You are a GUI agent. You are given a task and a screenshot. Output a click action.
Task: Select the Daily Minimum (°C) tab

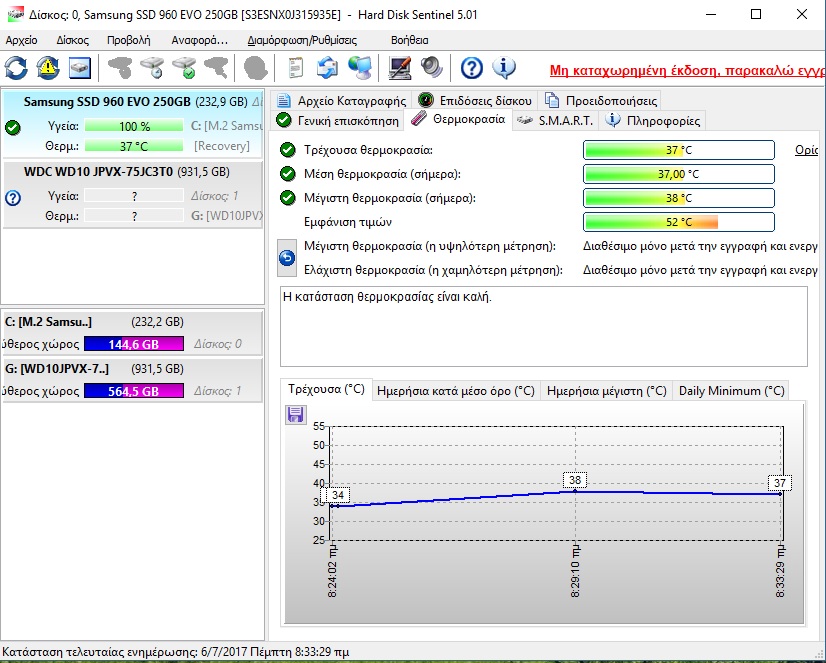click(x=731, y=391)
